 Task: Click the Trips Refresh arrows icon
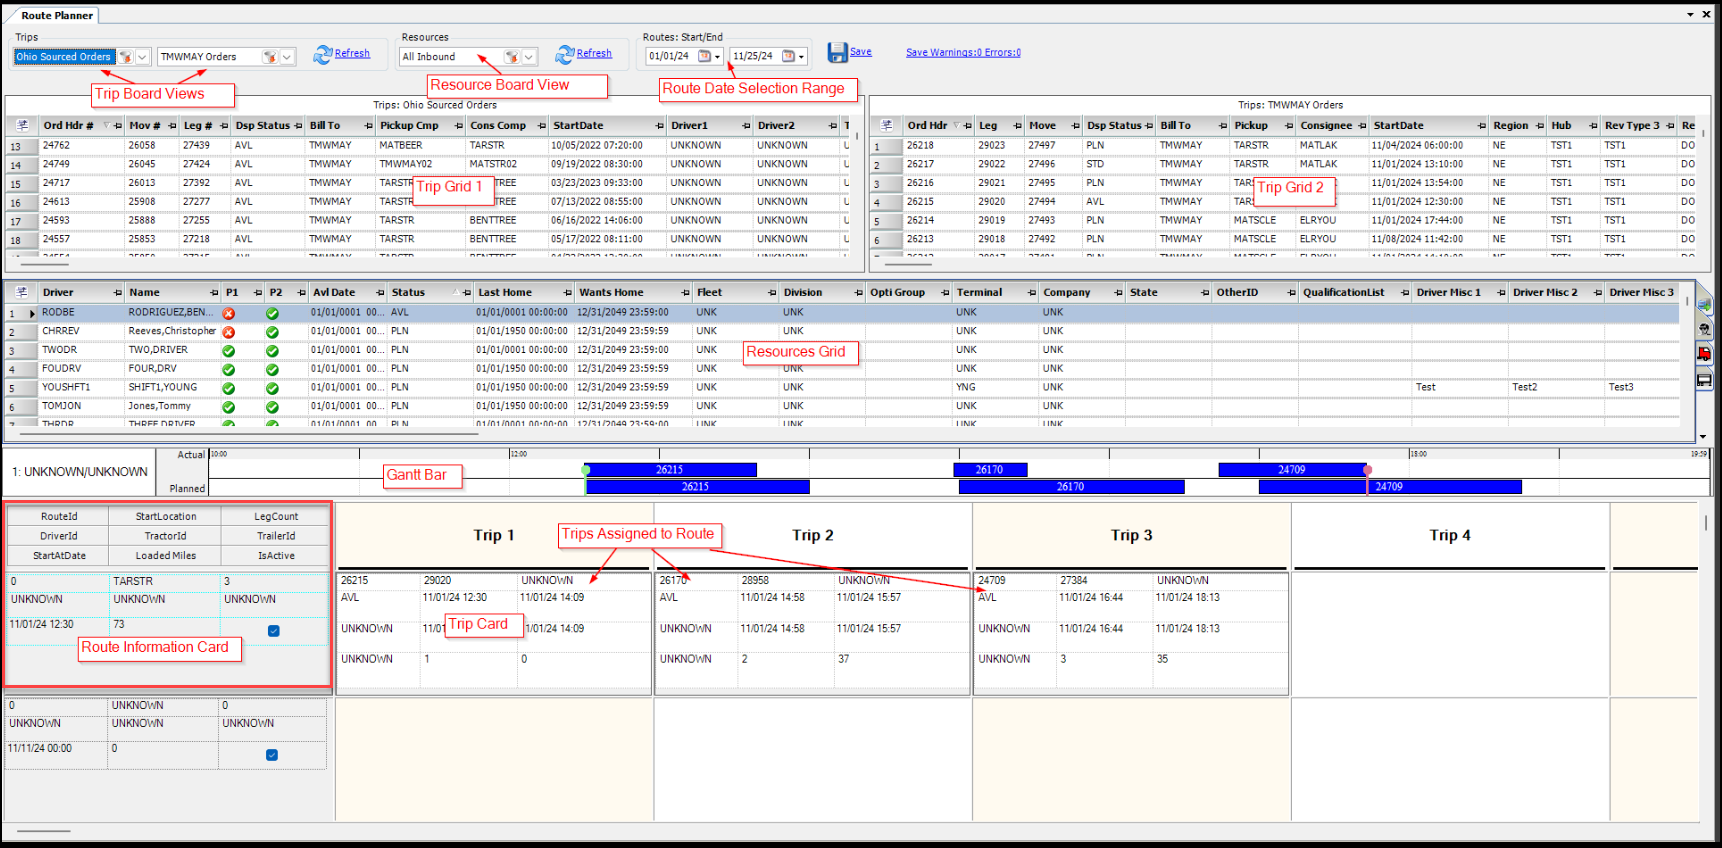[x=322, y=55]
